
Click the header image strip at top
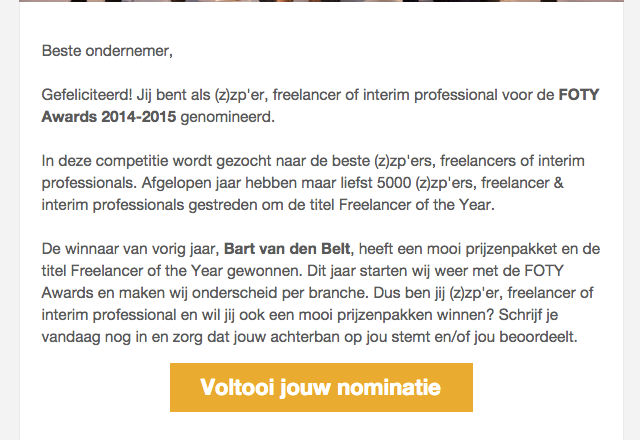tap(320, 3)
